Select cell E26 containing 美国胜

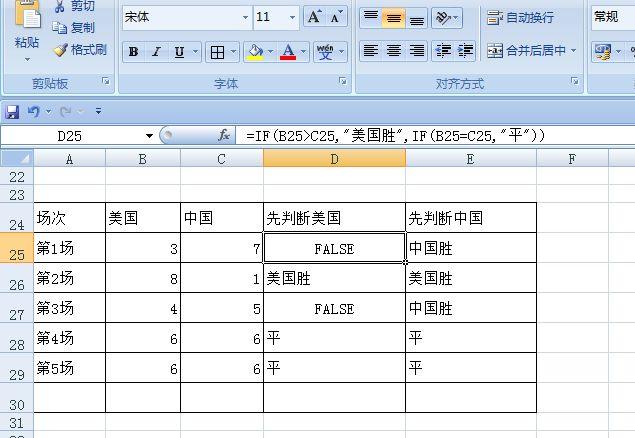tap(470, 278)
